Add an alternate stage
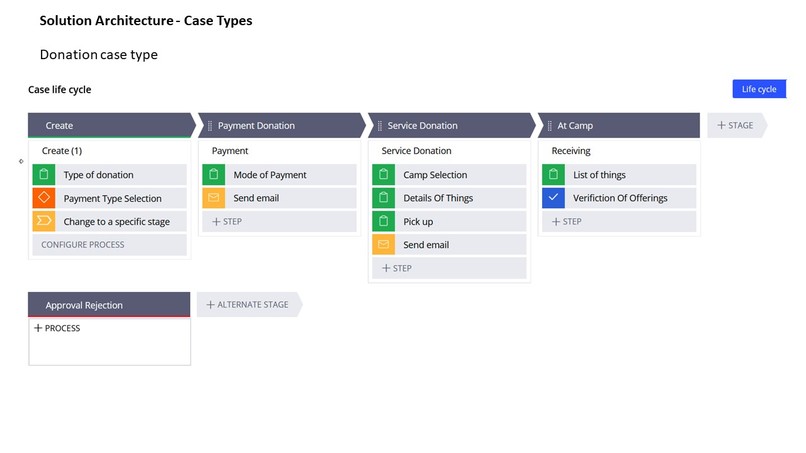 click(x=245, y=304)
